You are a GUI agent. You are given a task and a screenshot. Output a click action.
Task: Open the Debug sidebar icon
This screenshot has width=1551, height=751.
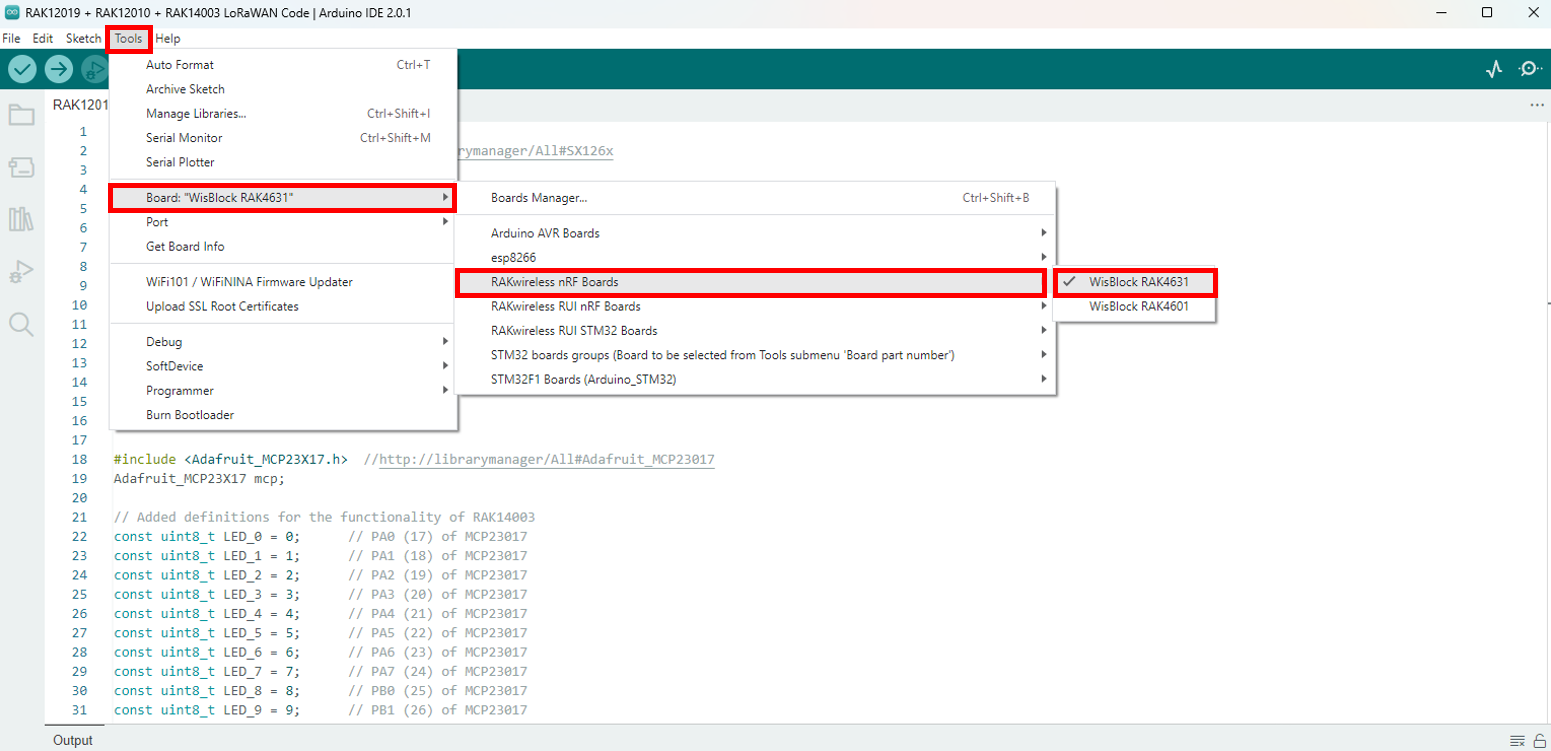pyautogui.click(x=21, y=271)
